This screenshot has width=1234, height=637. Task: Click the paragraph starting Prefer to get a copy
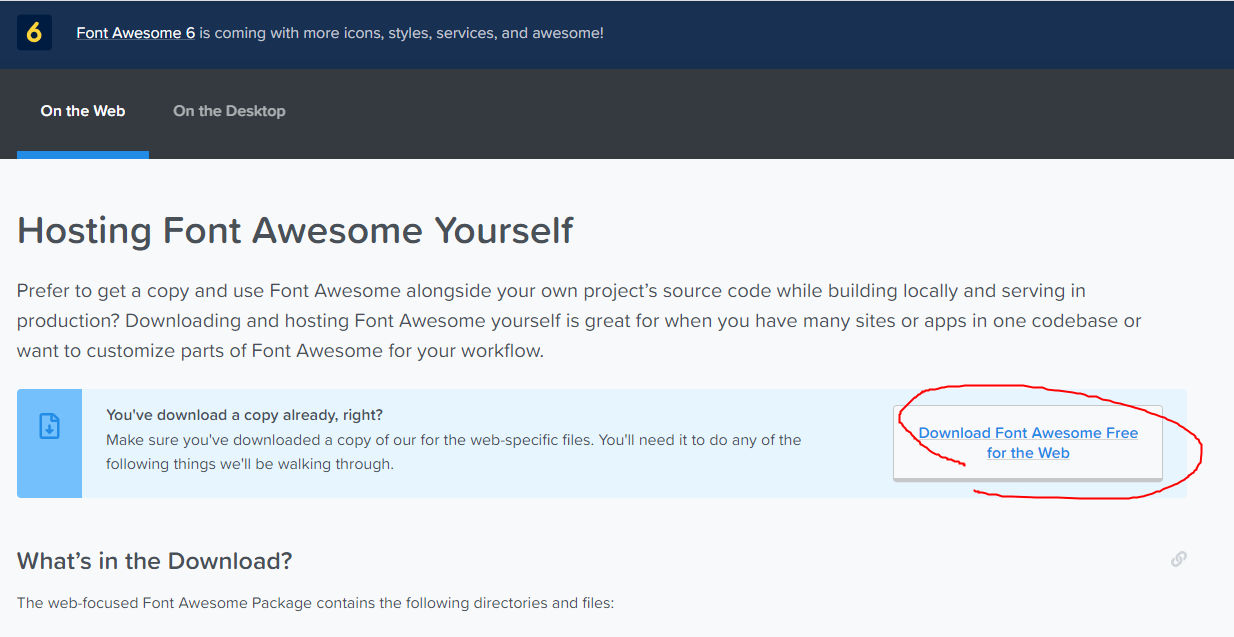pyautogui.click(x=579, y=321)
